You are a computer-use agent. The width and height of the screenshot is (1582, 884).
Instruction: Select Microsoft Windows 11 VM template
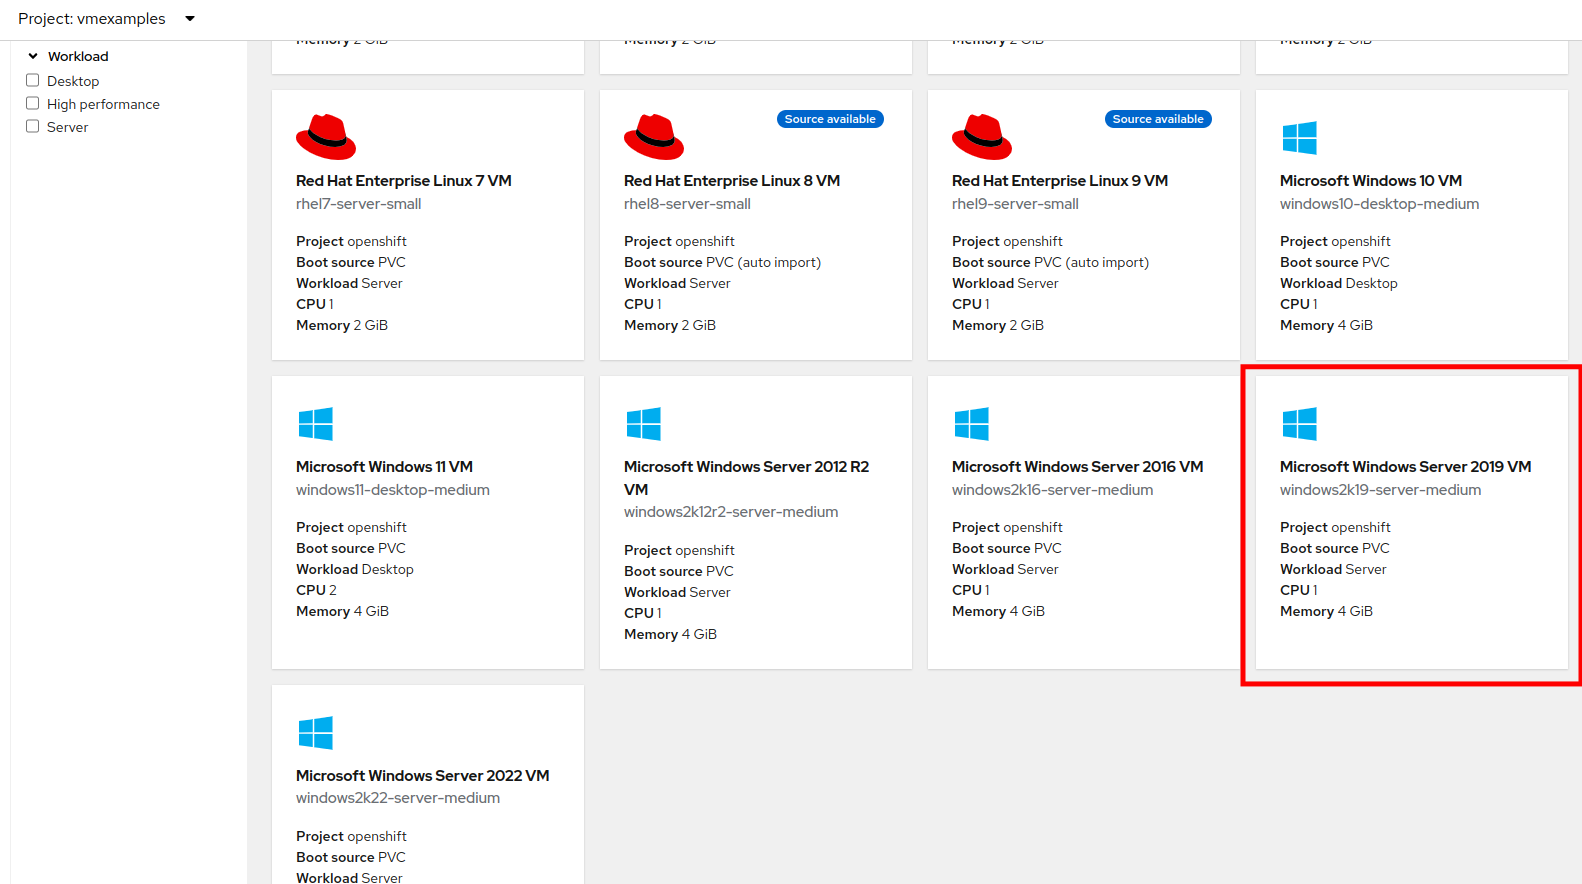pyautogui.click(x=384, y=467)
